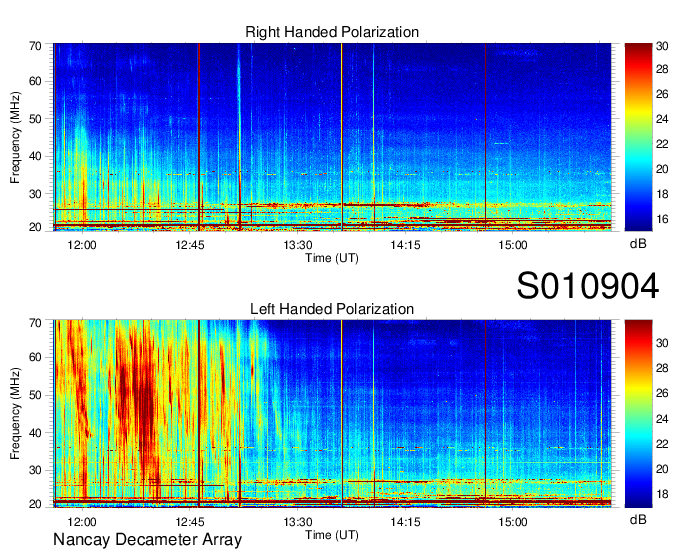Select the S010904 label
The height and width of the screenshot is (552, 680).
point(588,286)
